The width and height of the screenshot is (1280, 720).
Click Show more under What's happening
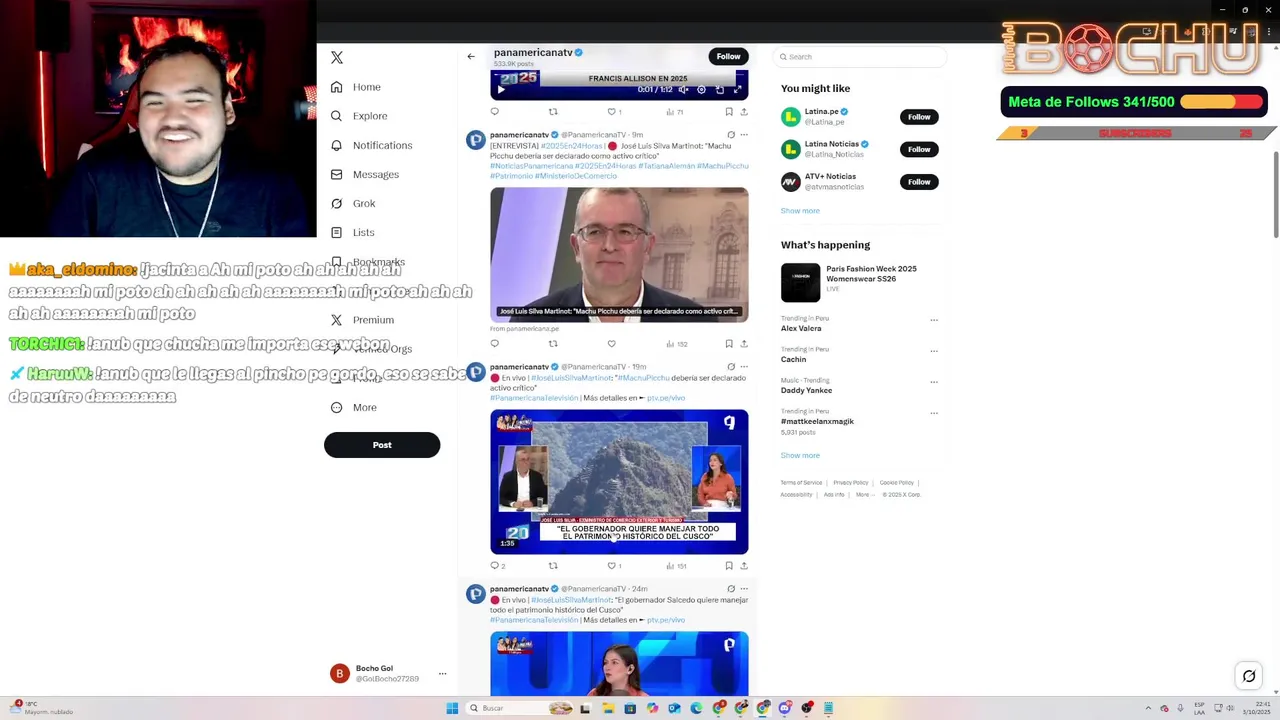point(800,455)
